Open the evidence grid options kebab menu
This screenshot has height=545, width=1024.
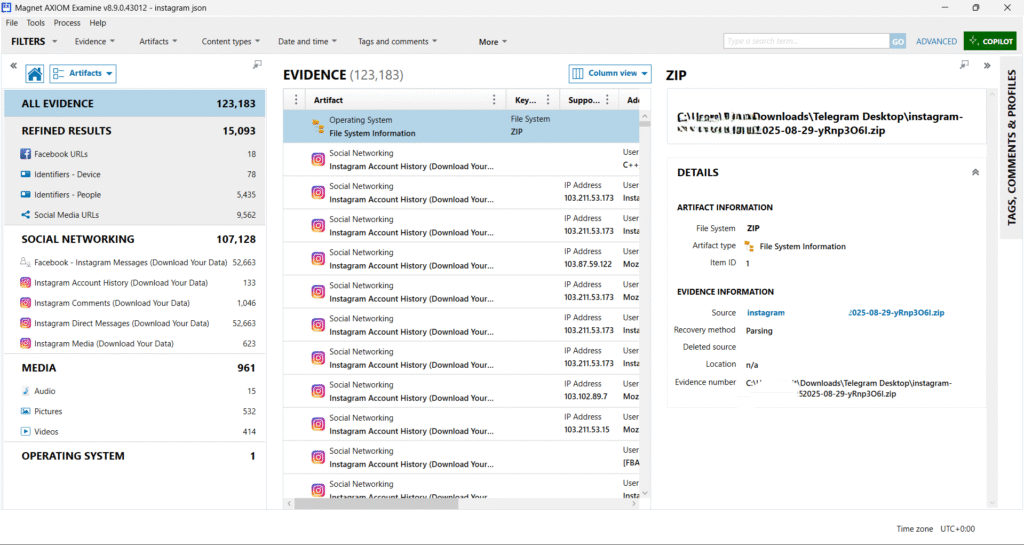point(296,100)
